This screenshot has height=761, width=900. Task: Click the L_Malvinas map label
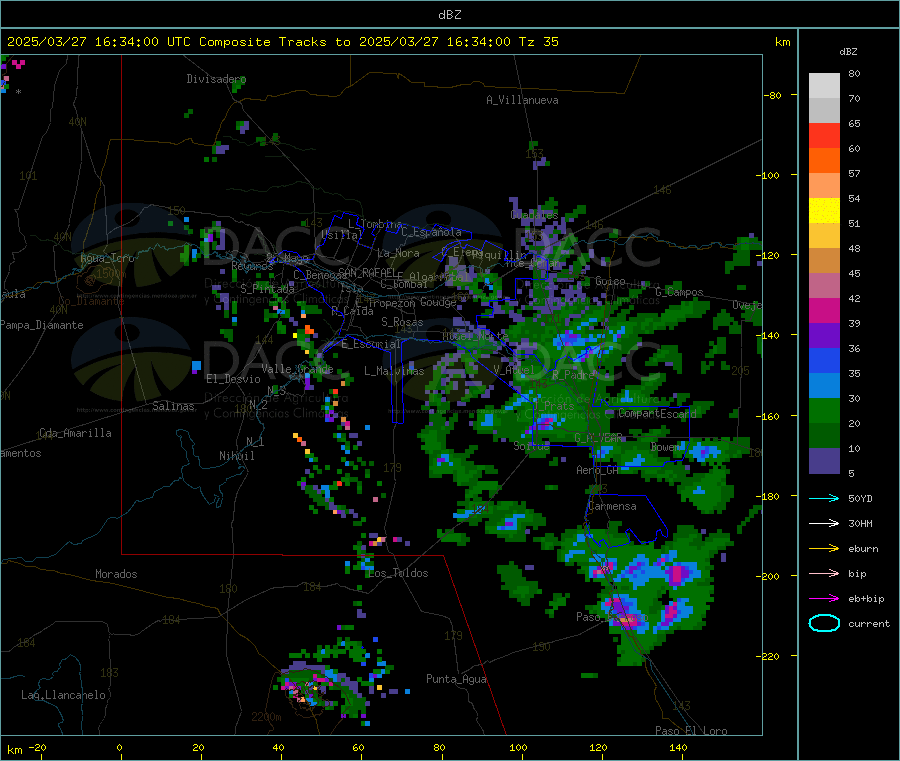(394, 371)
